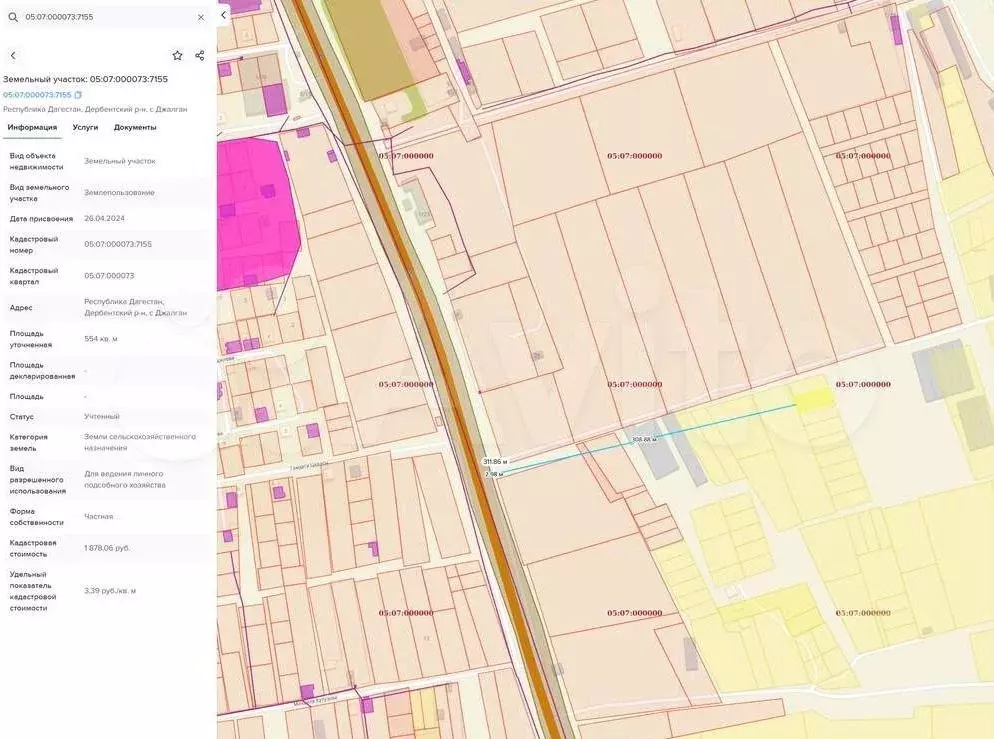
Task: Select the highlighted yellow parcel on map
Action: tap(814, 400)
